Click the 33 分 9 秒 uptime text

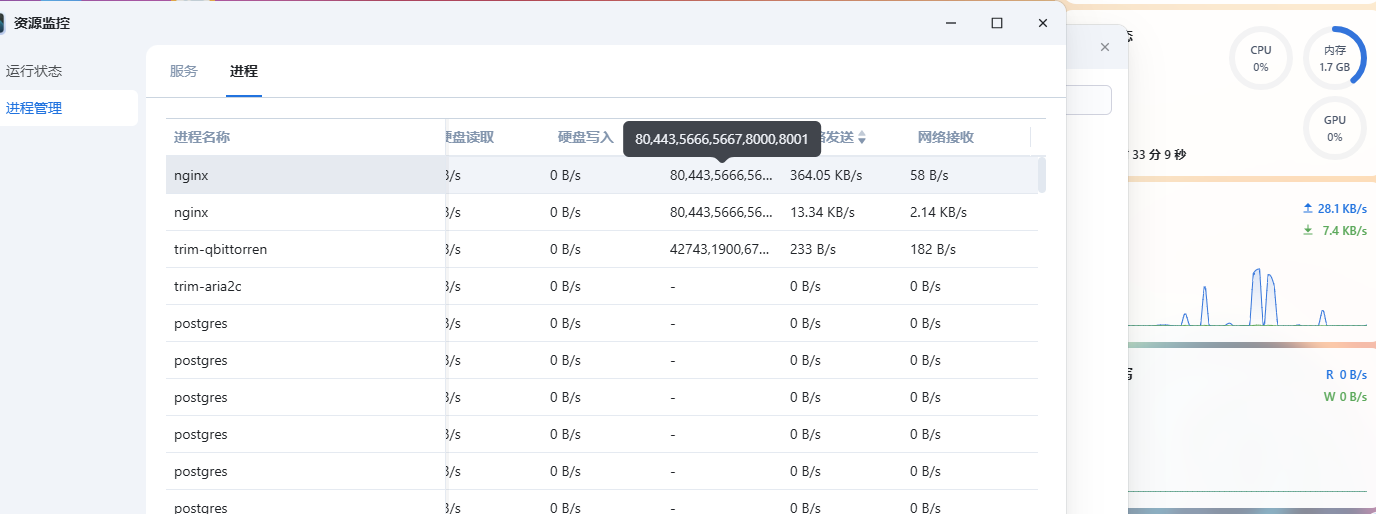coord(1159,155)
